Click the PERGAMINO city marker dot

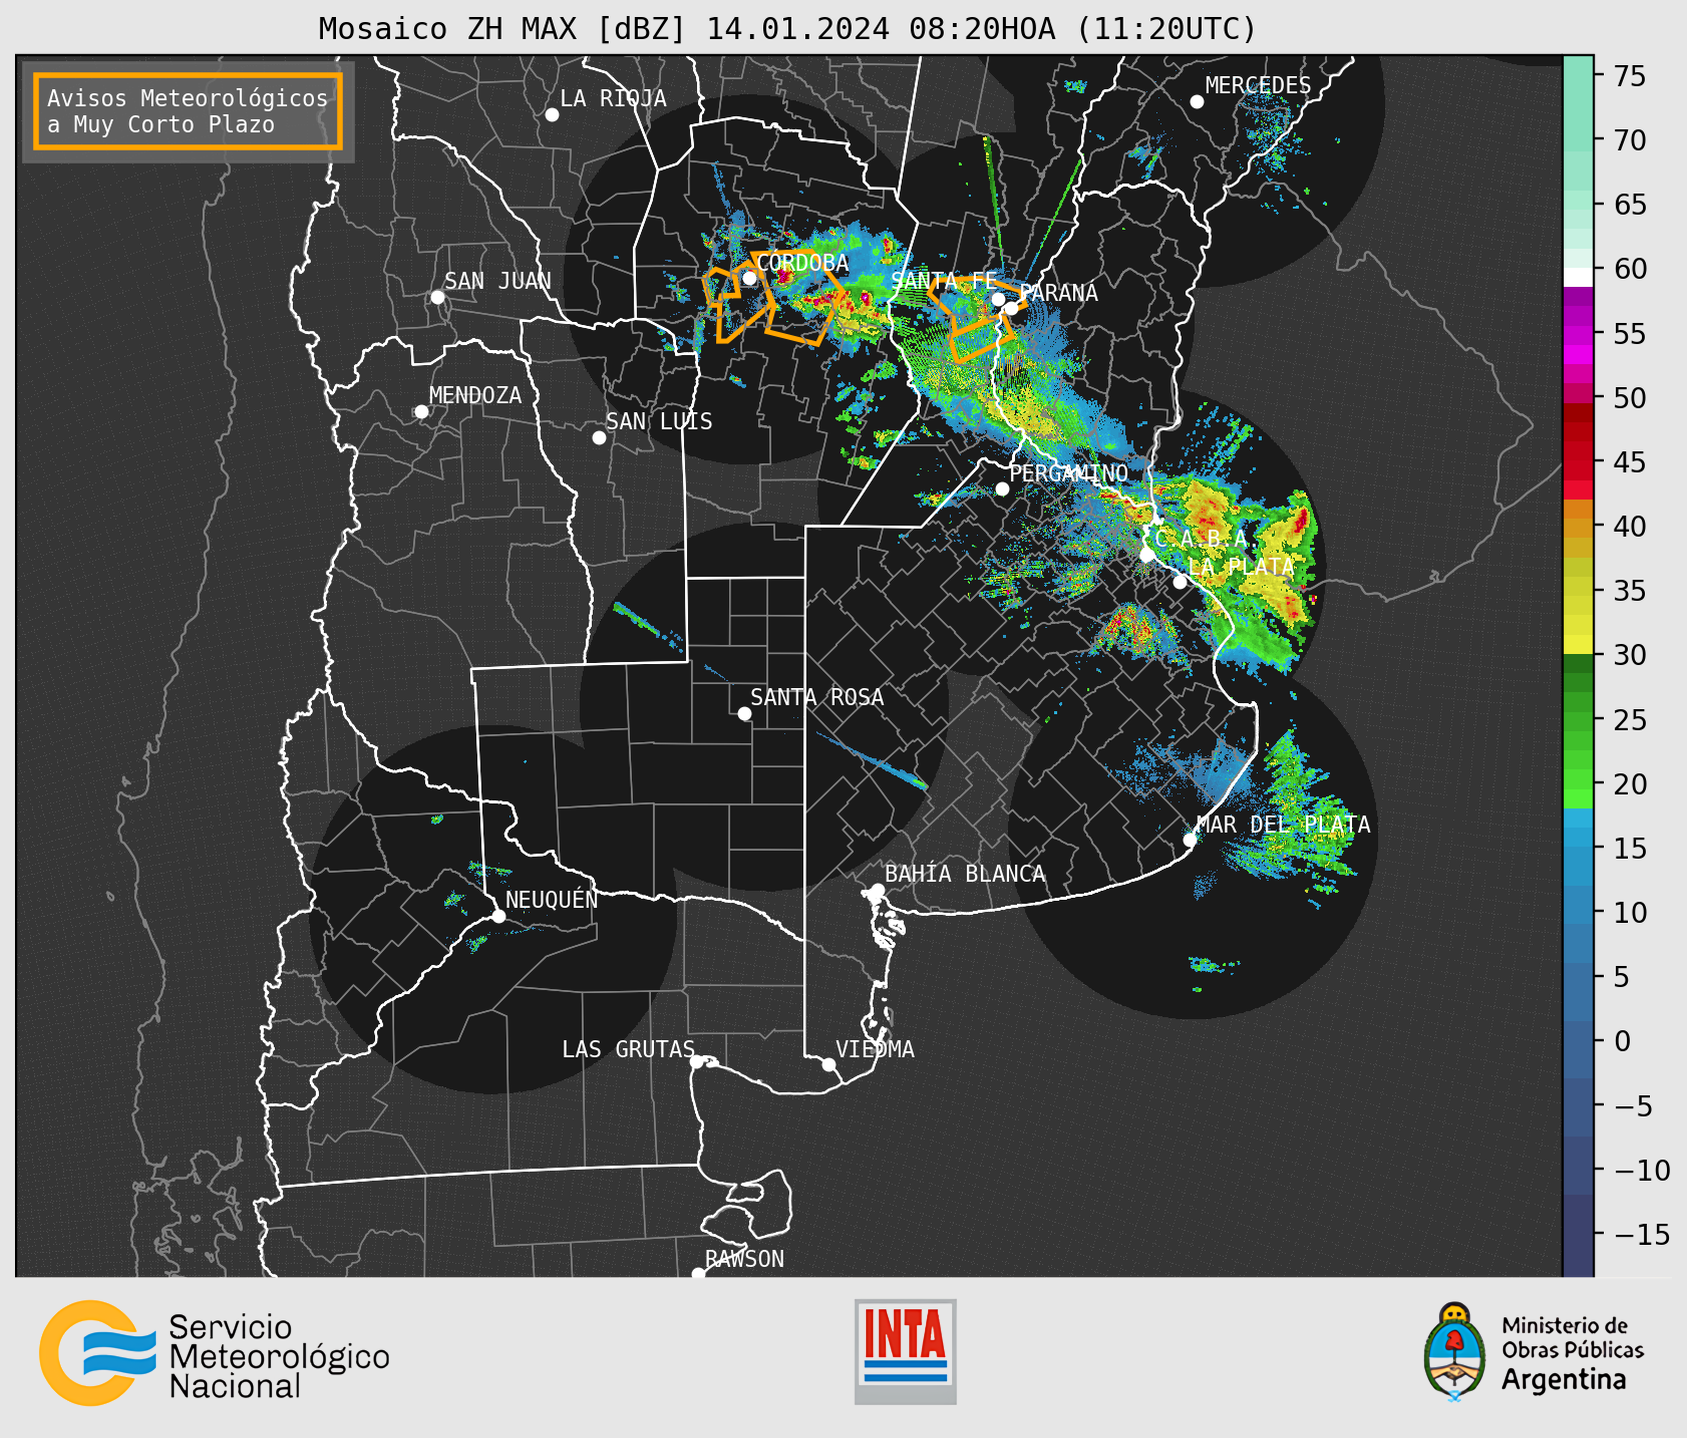[x=1002, y=489]
